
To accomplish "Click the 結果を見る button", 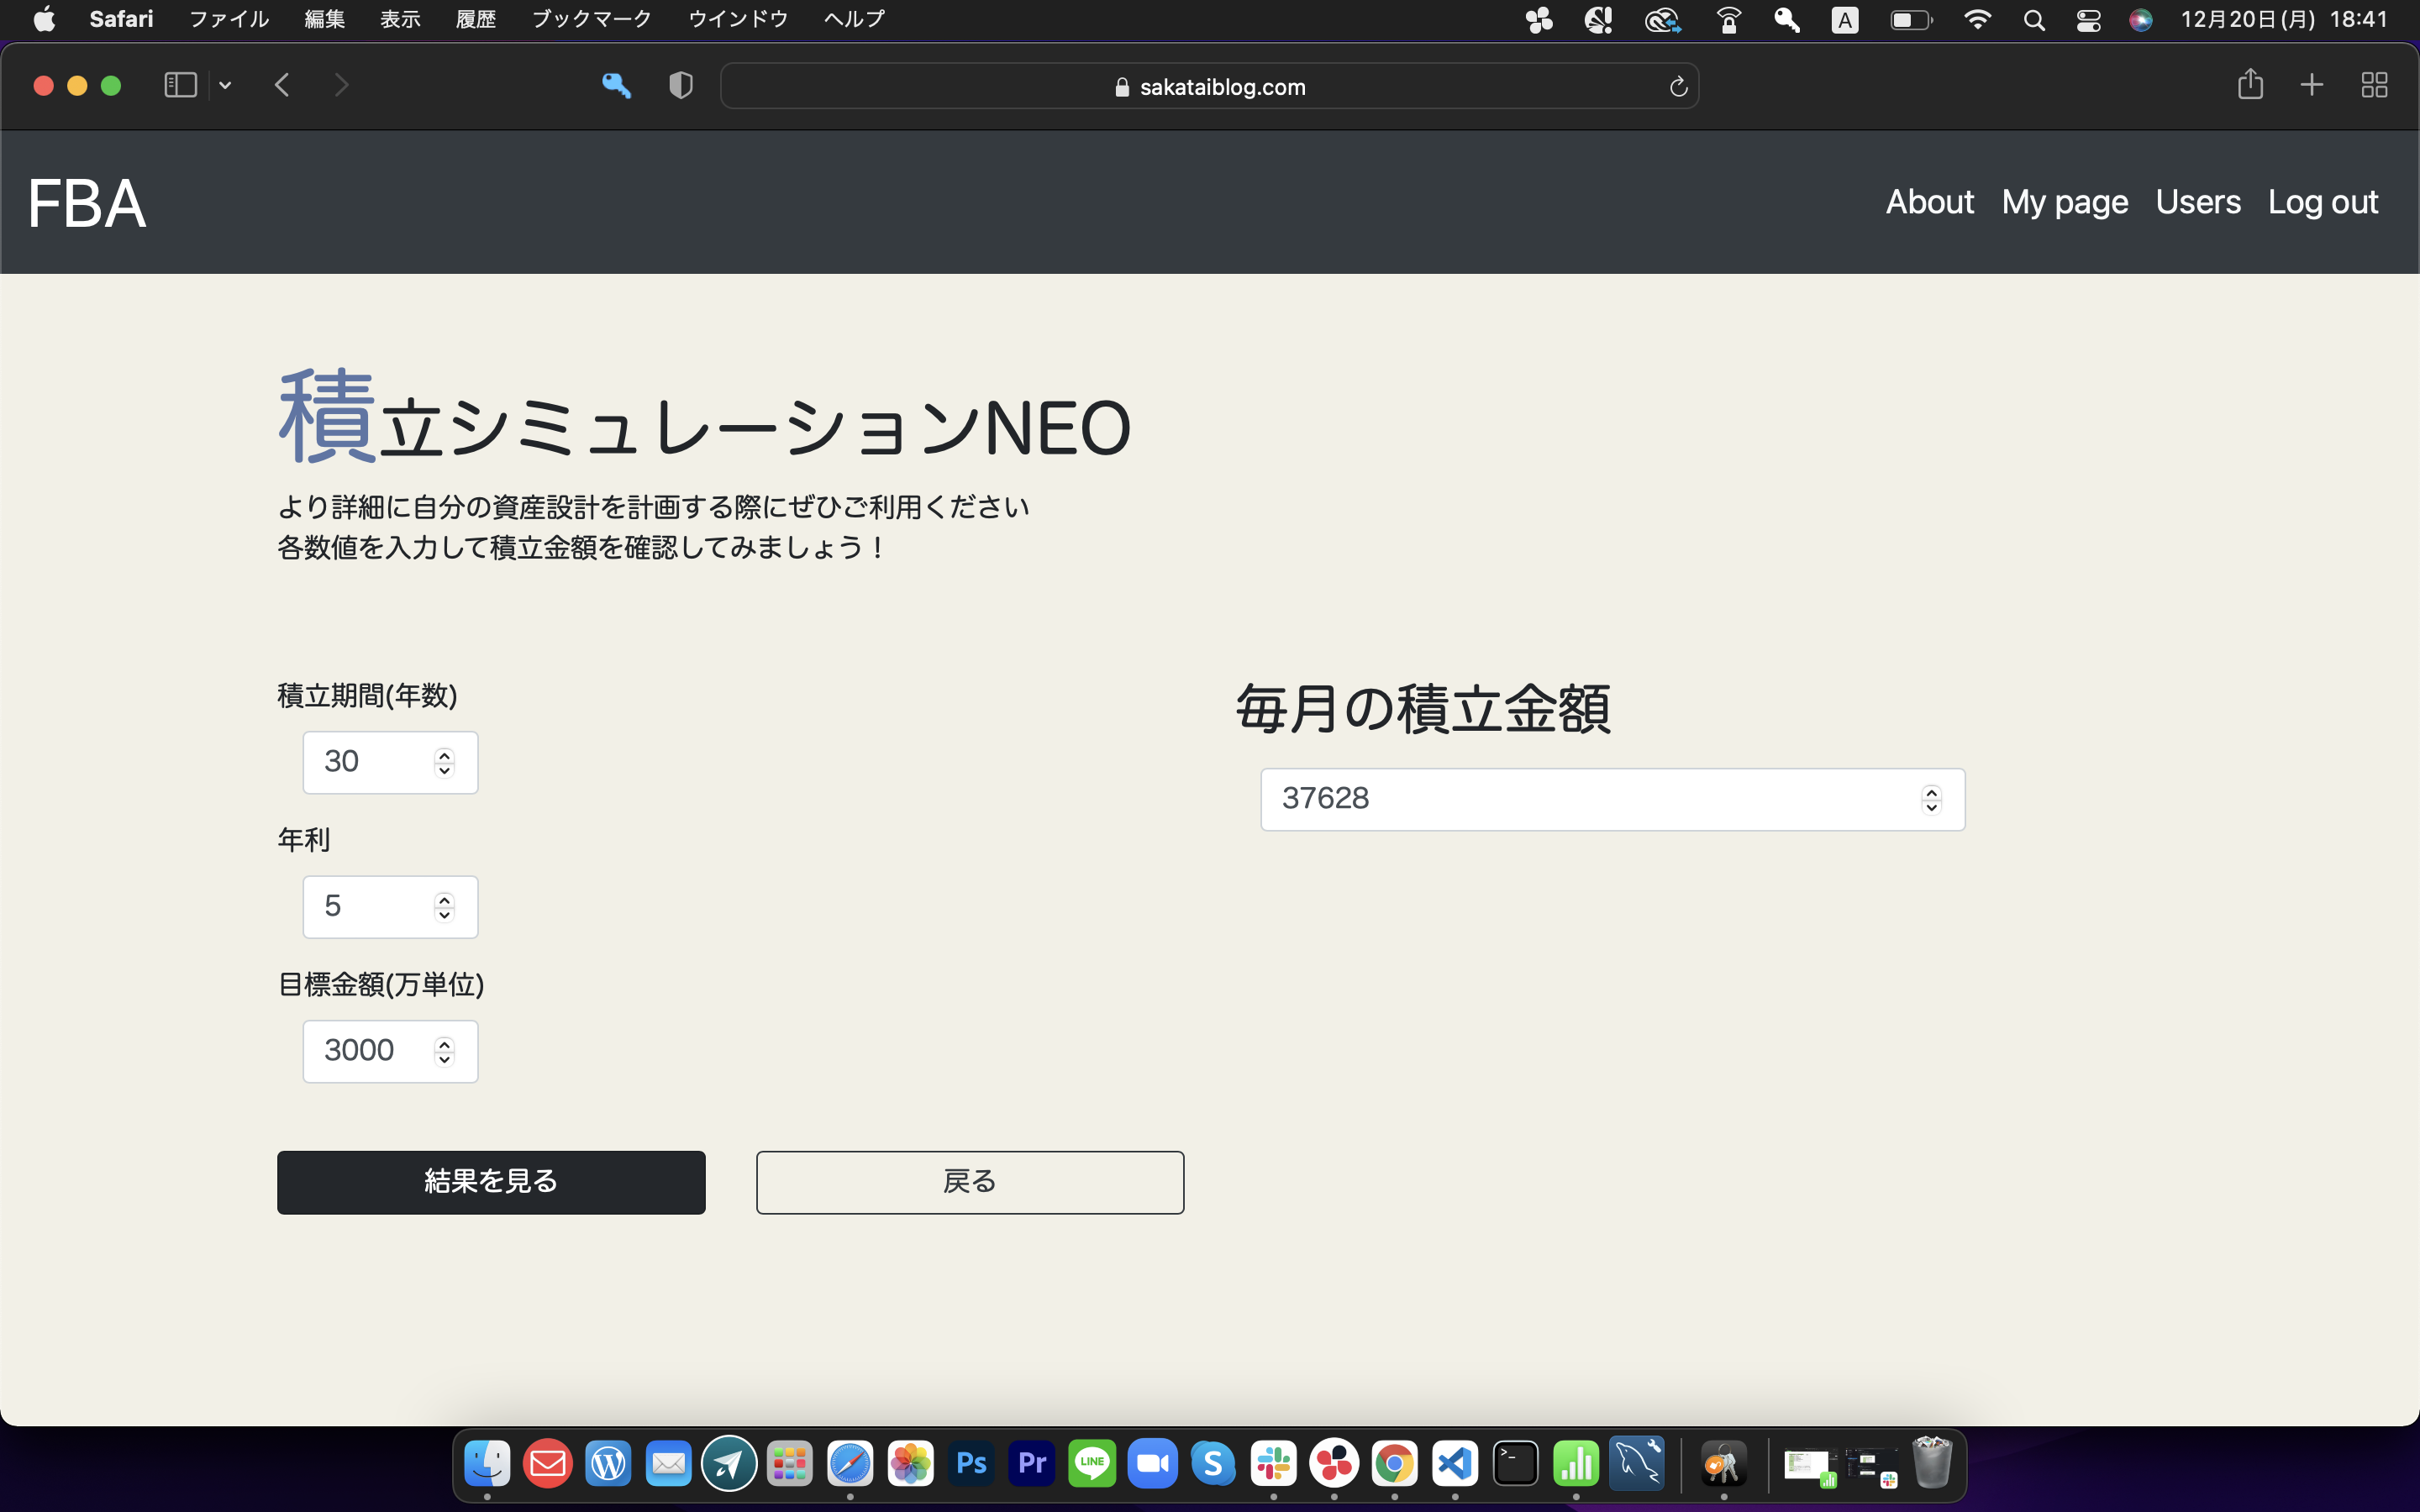I will pos(491,1181).
